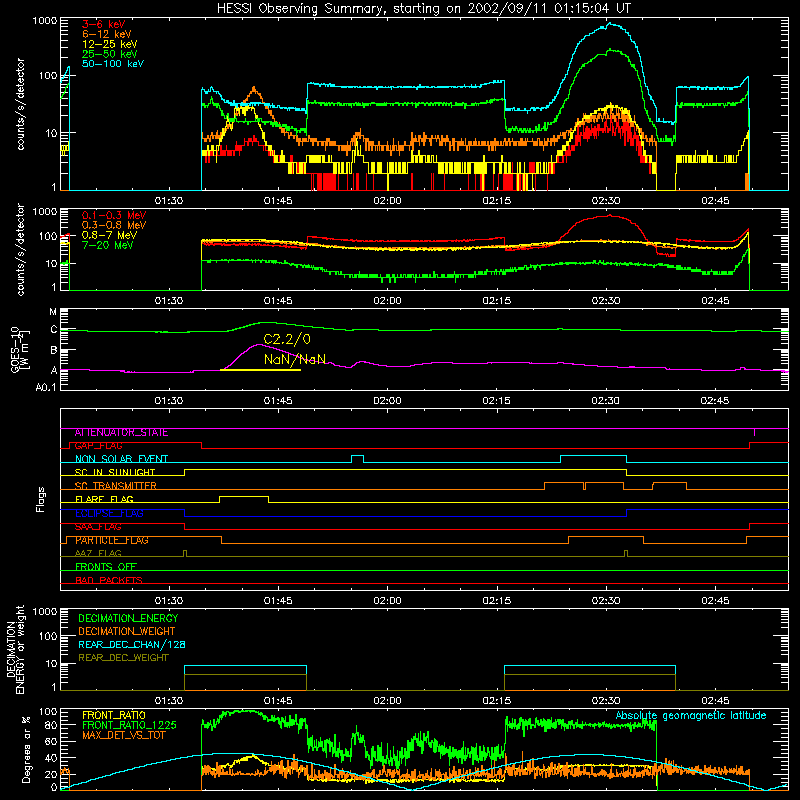Click the REAR_DEC_WEIGHT legend label
800x800 pixels.
click(123, 658)
